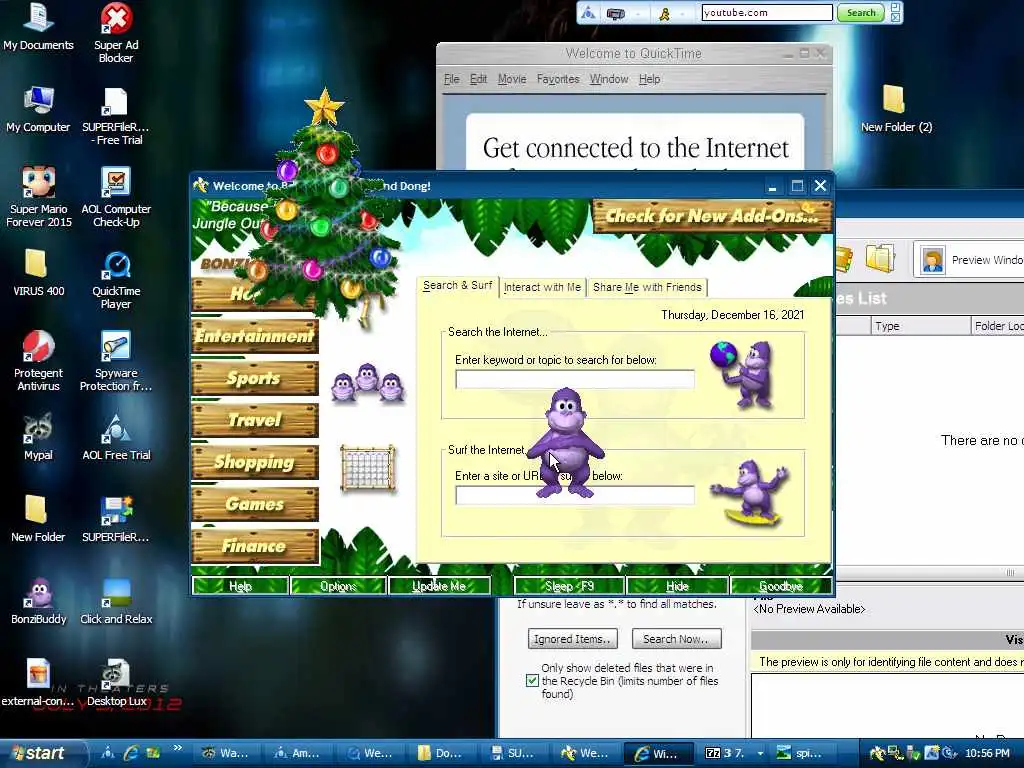
Task: Click Check for New Add-Ons banner
Action: click(712, 216)
